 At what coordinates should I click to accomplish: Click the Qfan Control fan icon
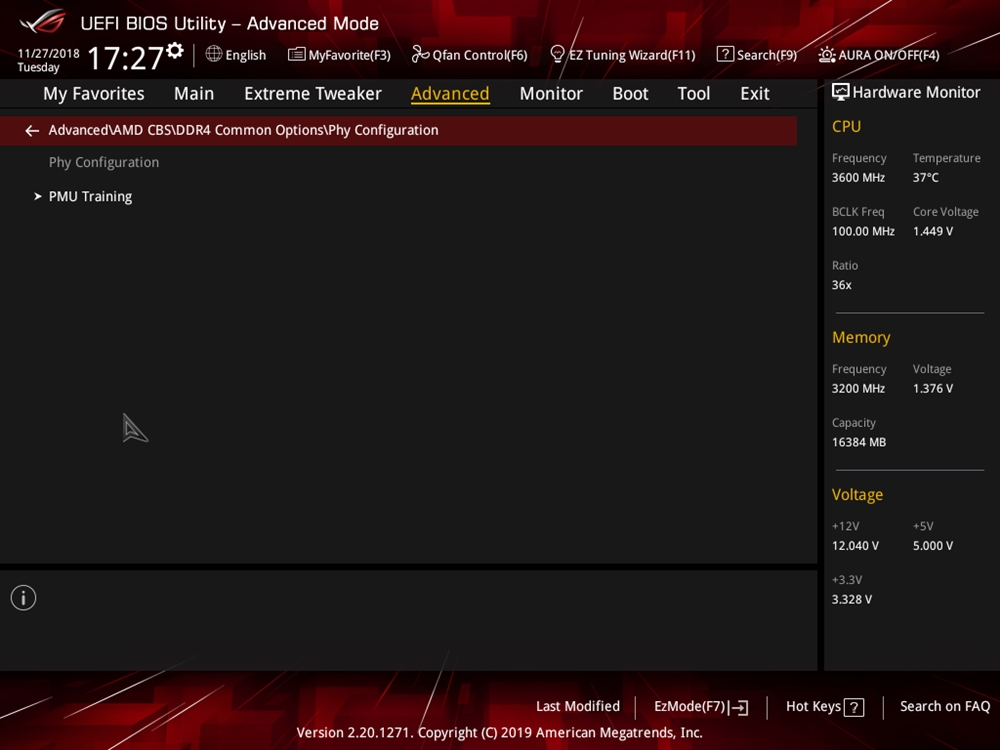[420, 54]
